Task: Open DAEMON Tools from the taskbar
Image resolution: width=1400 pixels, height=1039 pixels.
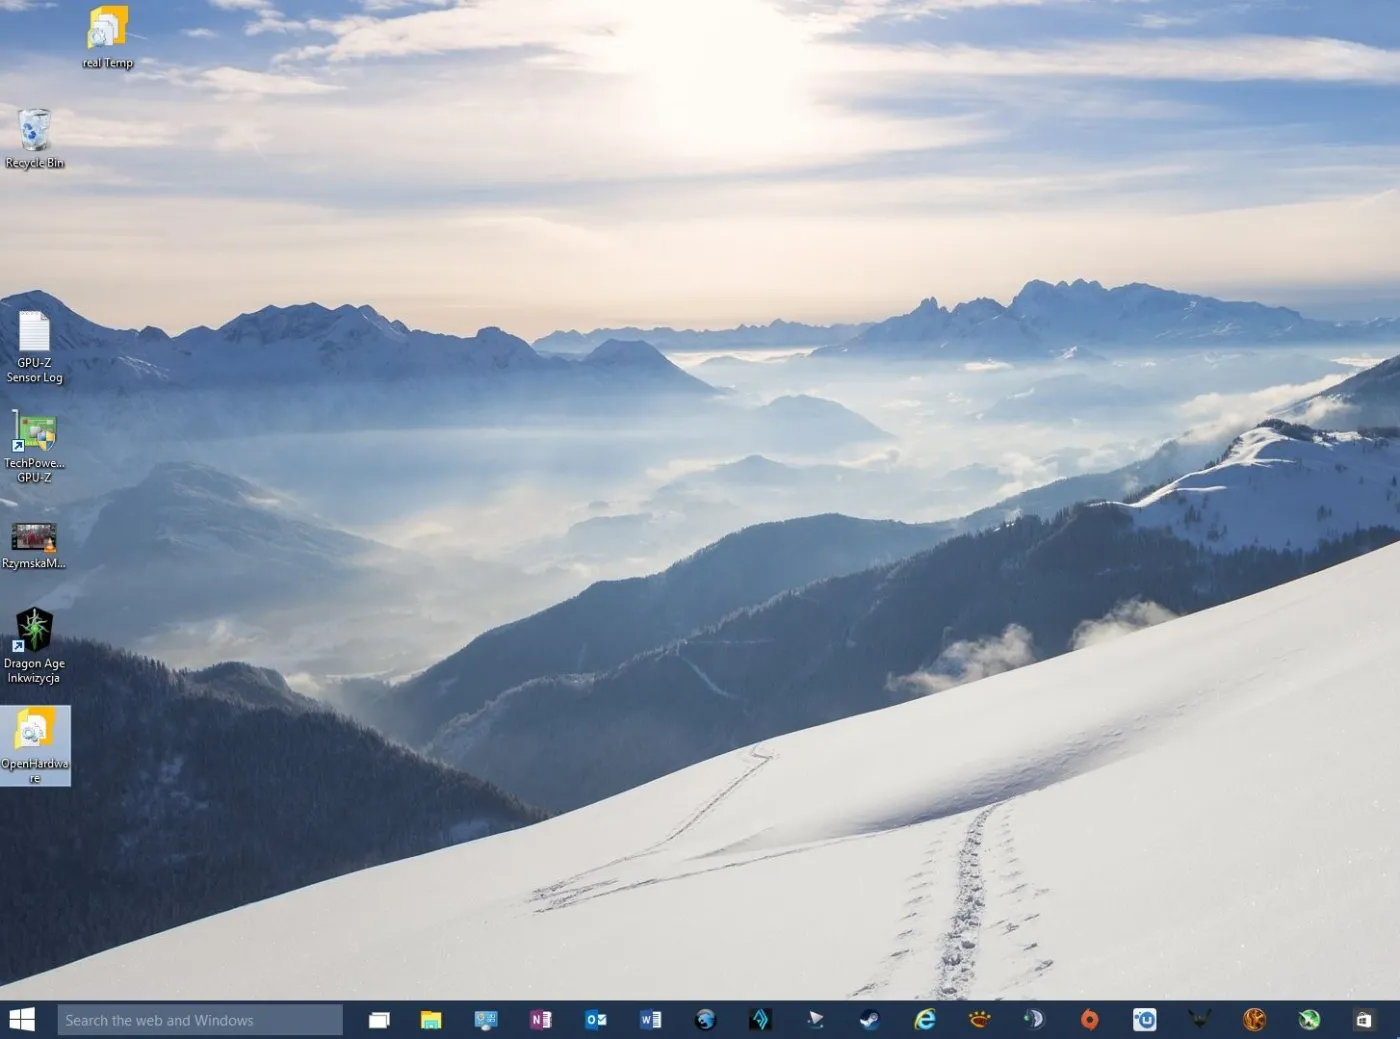Action: [x=1033, y=1019]
